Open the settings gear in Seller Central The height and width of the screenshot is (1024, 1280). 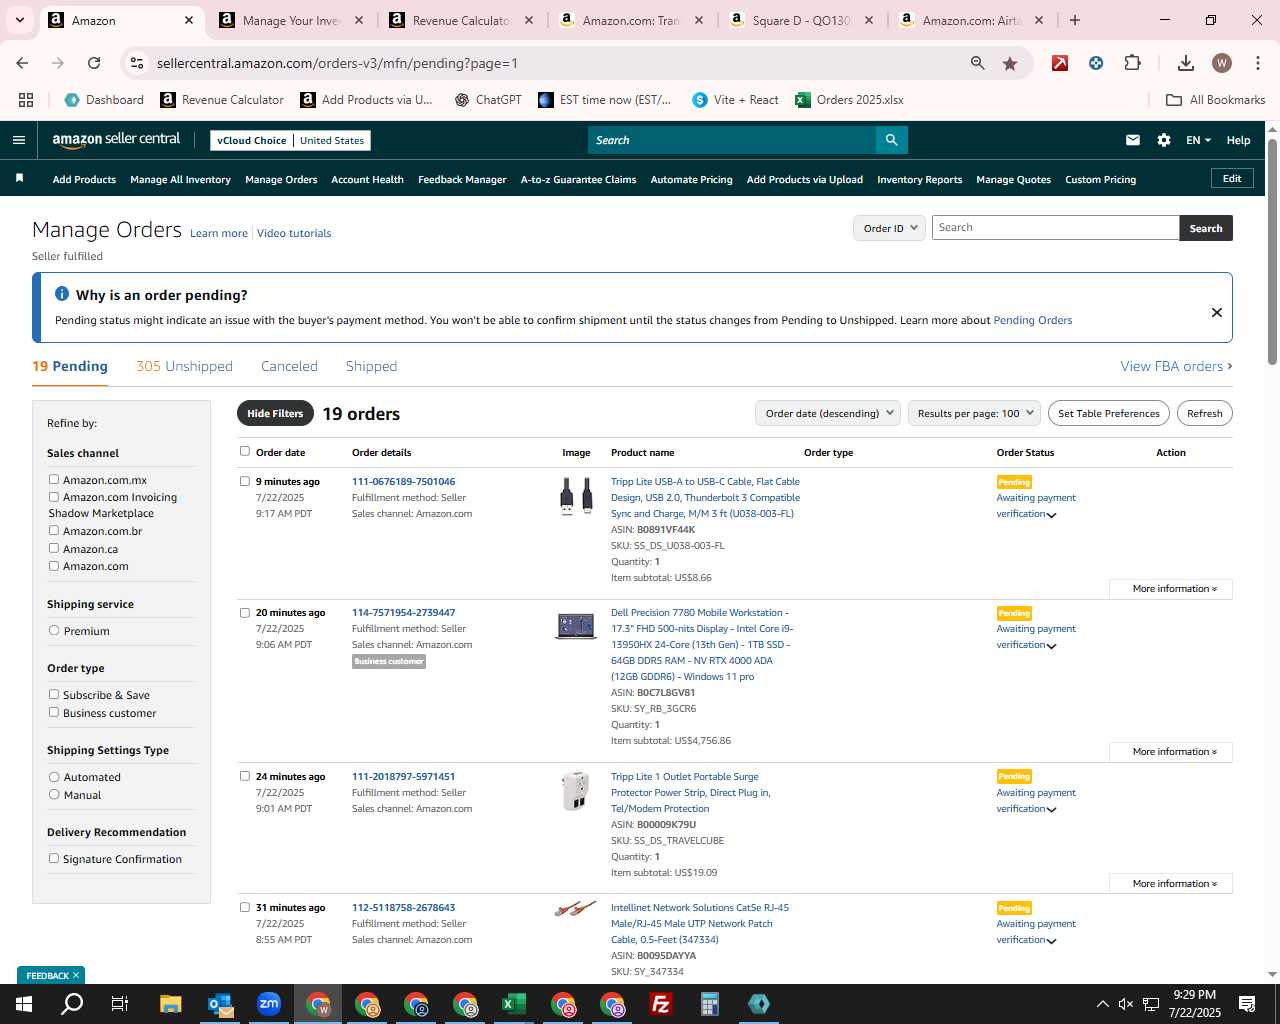1164,140
